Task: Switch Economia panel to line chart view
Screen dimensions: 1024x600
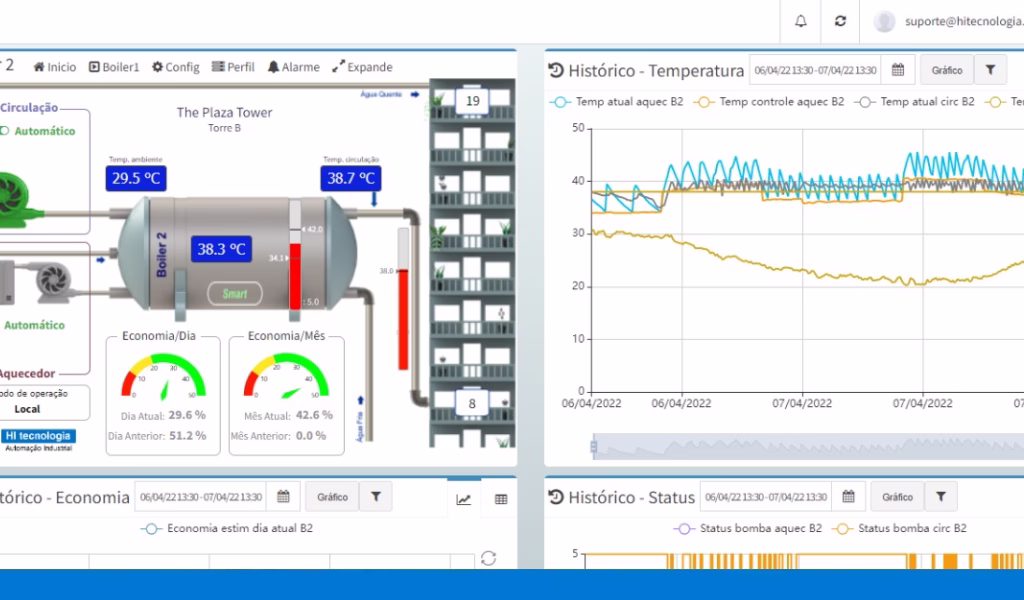Action: coord(464,499)
